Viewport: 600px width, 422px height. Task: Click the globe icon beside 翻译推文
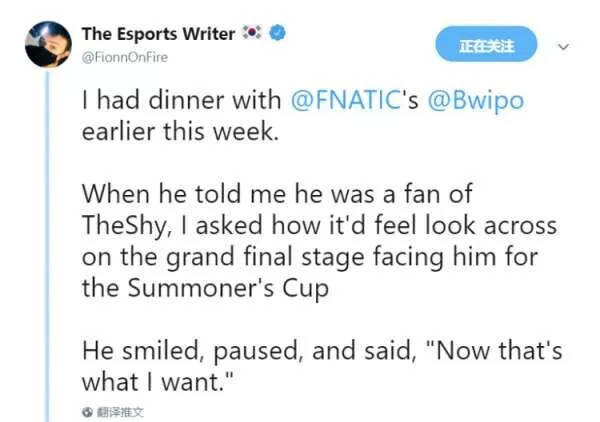[x=87, y=411]
